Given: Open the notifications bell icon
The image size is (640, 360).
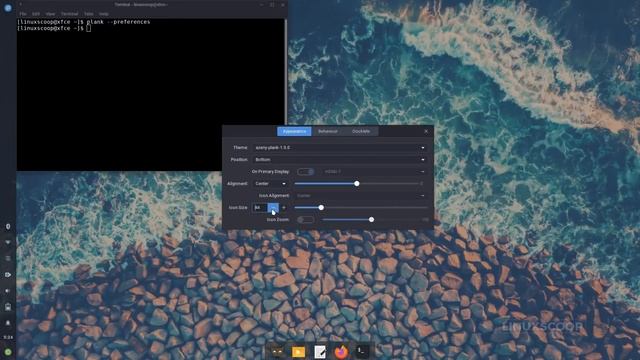Looking at the screenshot, I should [x=8, y=323].
